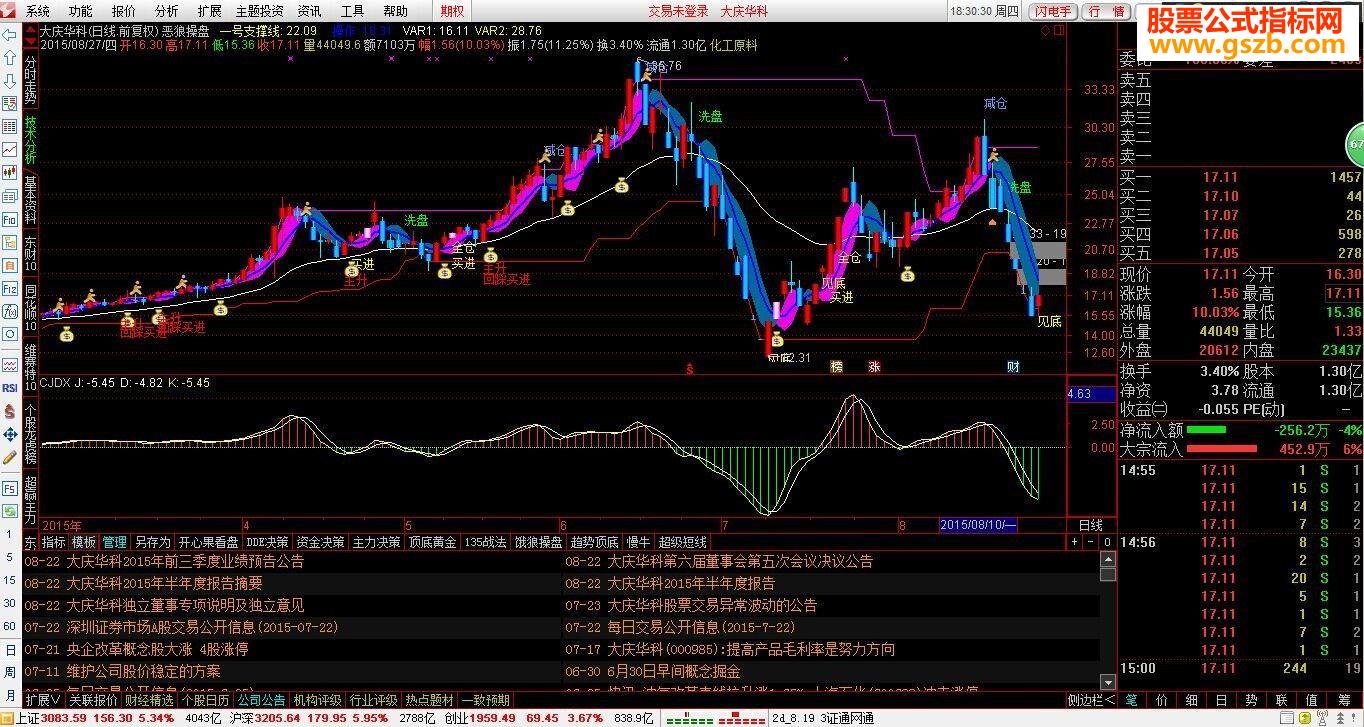Select the 价 tab in side panel
1364x727 pixels.
[1161, 700]
